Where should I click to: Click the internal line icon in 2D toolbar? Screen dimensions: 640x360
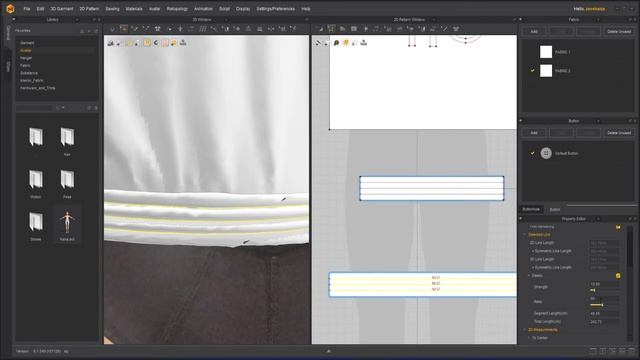(x=366, y=29)
